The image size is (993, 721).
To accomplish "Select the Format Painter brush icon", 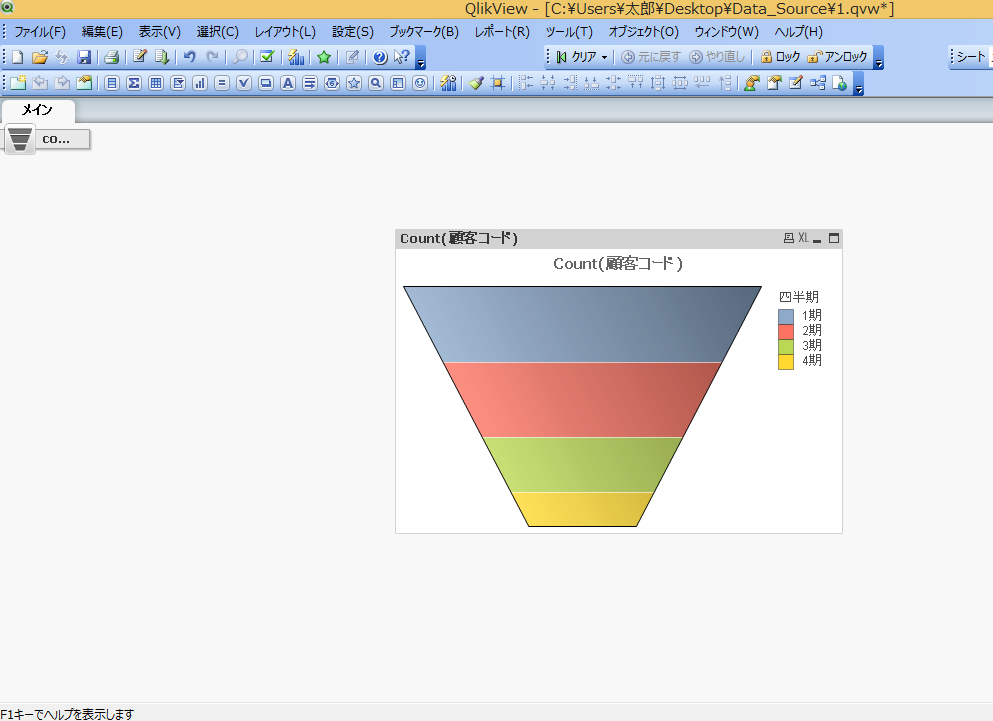I will tap(476, 83).
